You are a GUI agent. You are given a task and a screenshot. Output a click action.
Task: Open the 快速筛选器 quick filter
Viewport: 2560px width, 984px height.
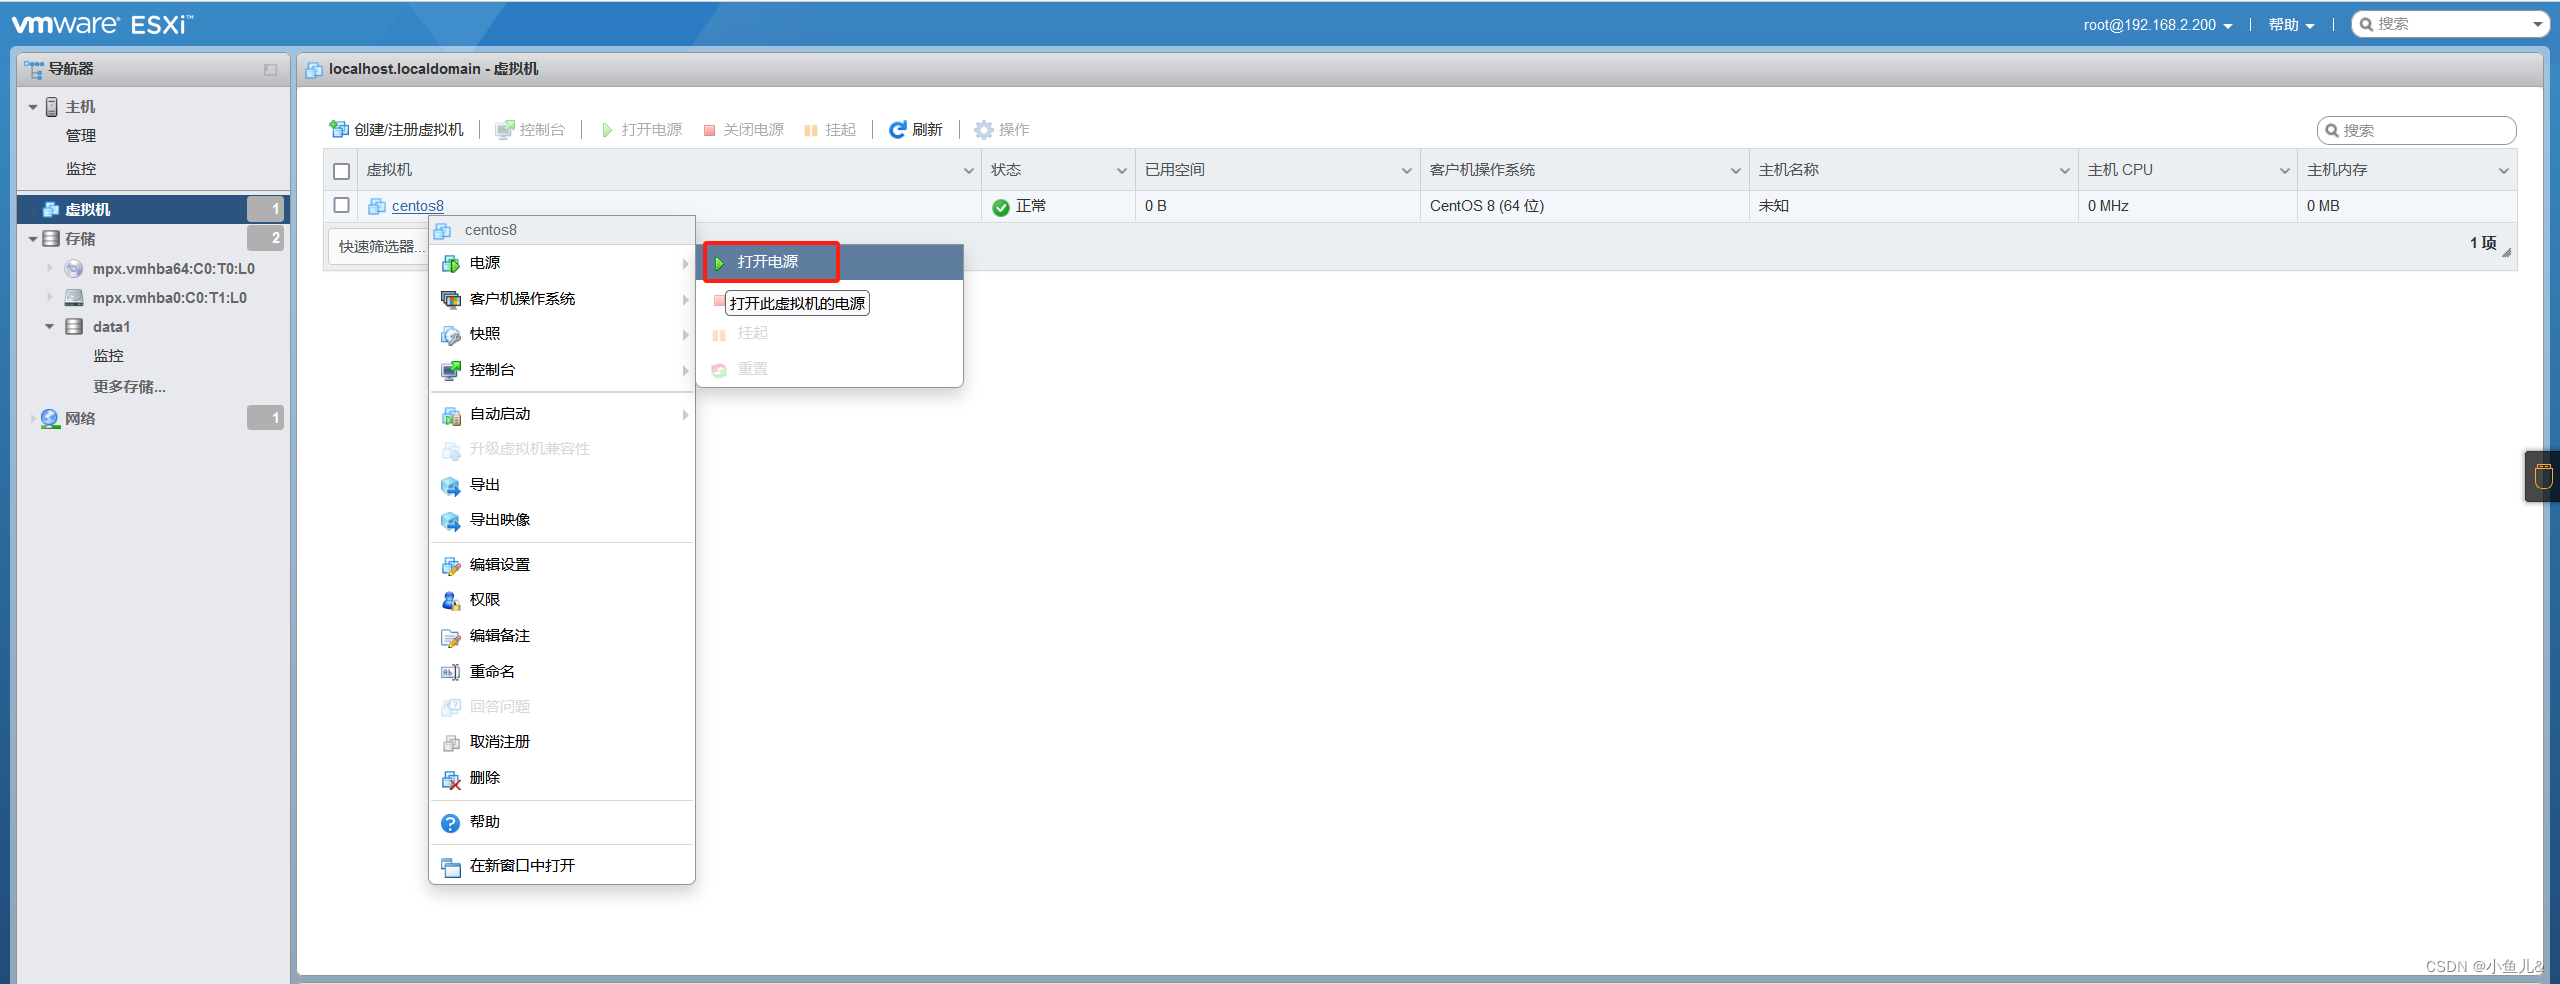click(x=380, y=246)
